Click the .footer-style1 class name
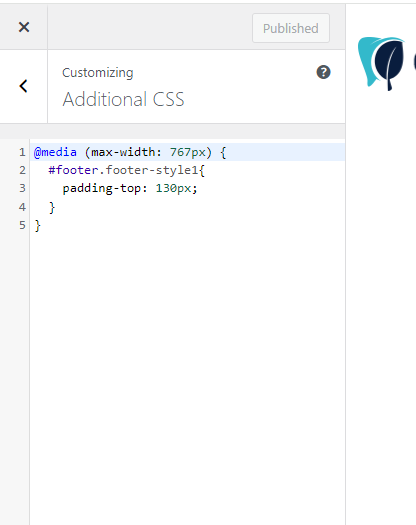The height and width of the screenshot is (525, 416). click(x=149, y=170)
